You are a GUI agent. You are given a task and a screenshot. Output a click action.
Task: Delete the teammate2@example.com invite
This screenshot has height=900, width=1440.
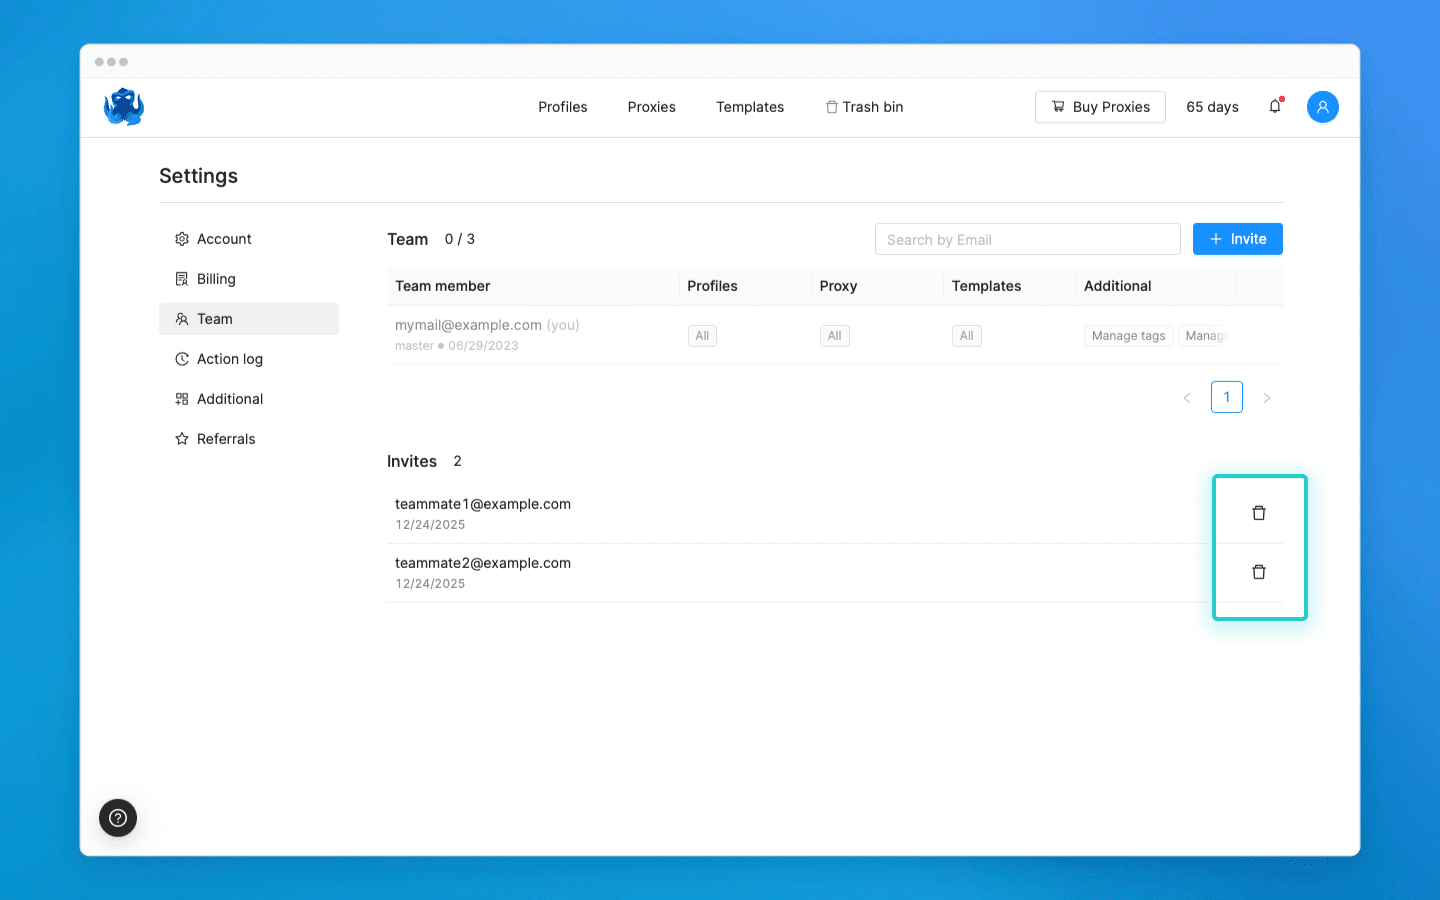pyautogui.click(x=1259, y=572)
